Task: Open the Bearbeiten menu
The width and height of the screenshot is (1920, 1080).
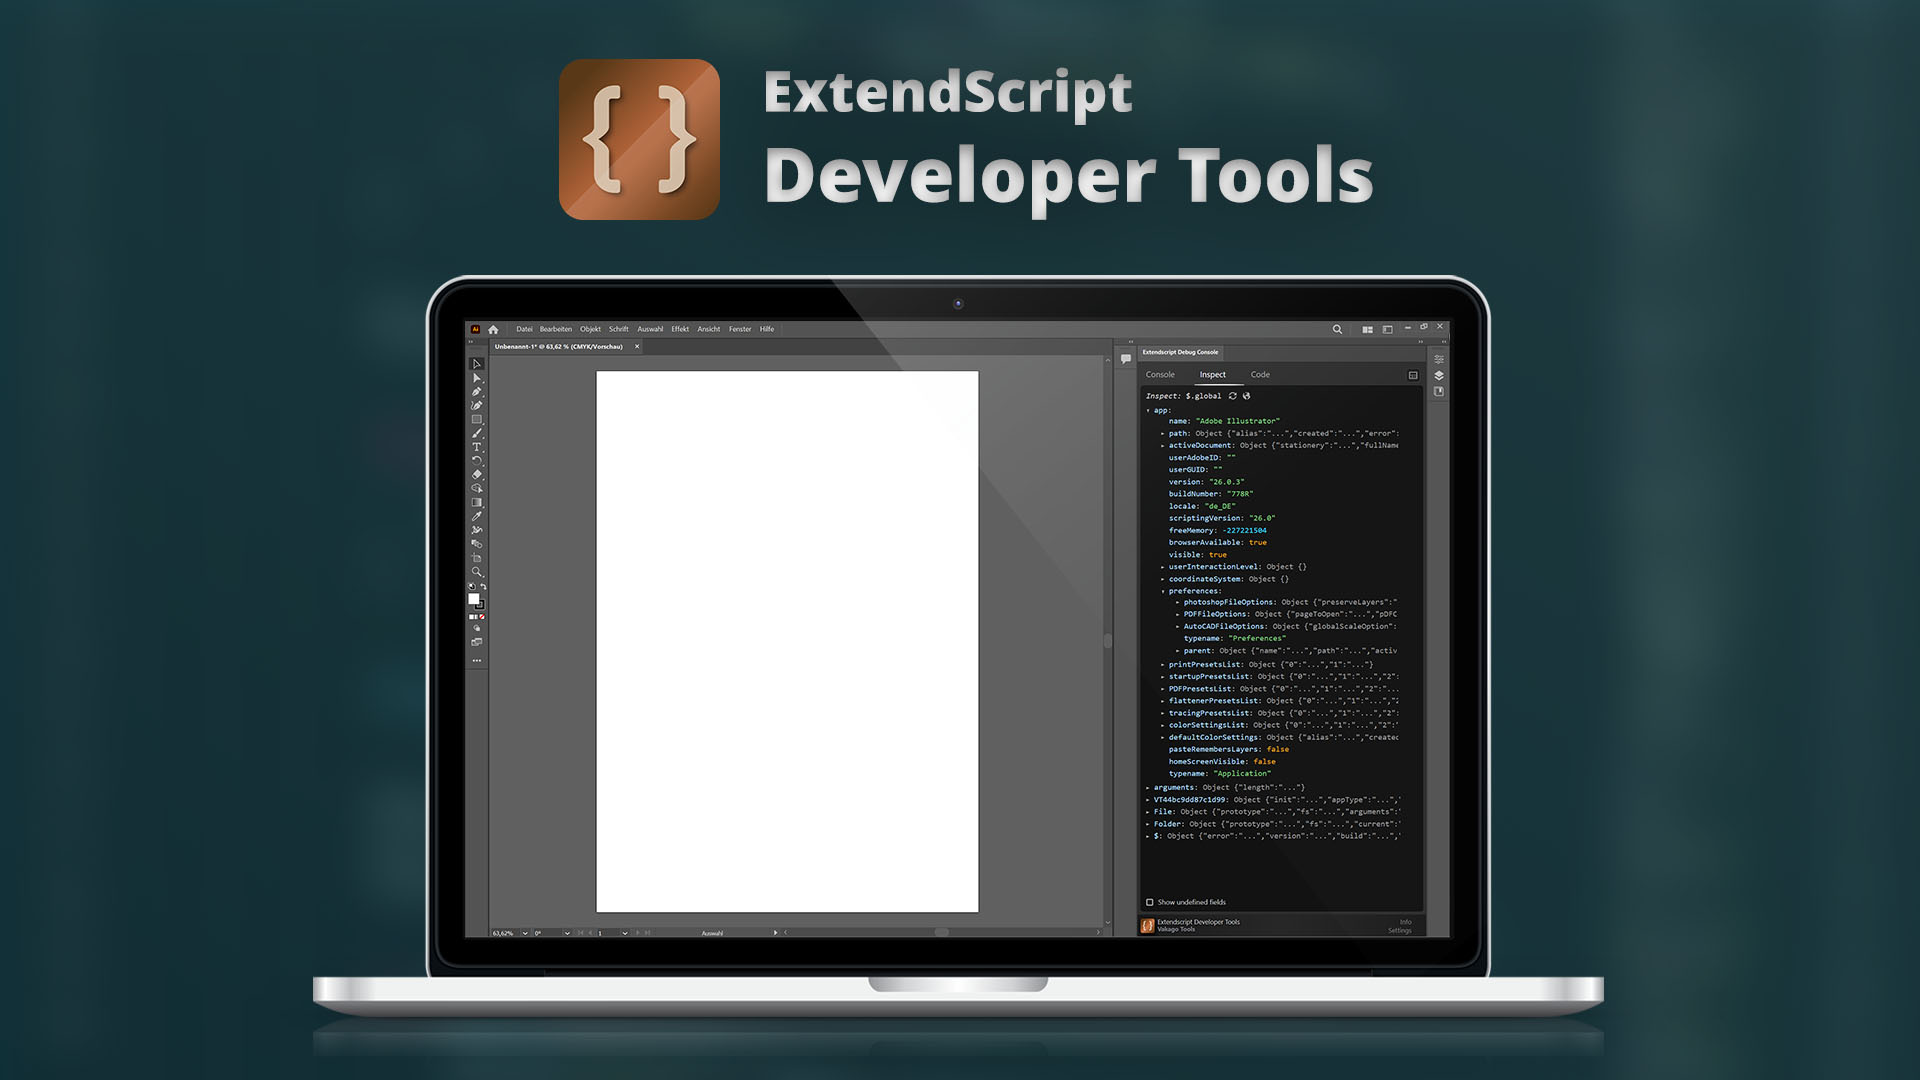Action: [556, 329]
